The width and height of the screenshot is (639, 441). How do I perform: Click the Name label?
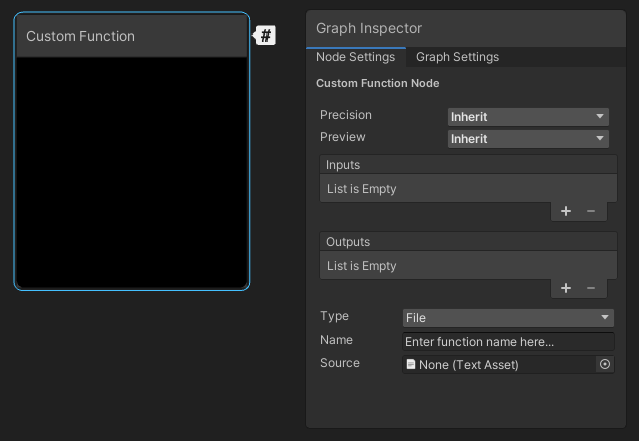click(336, 340)
